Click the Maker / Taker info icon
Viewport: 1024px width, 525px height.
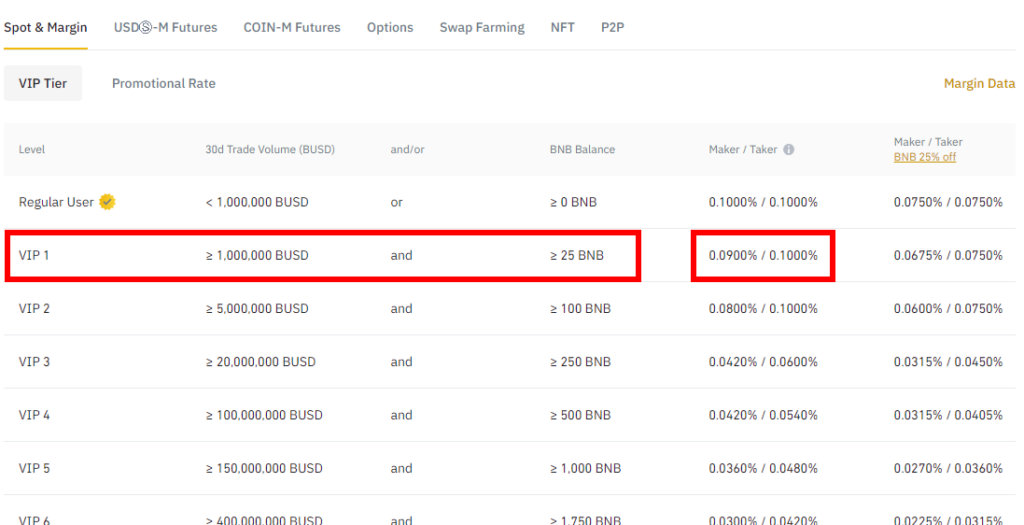[x=788, y=150]
